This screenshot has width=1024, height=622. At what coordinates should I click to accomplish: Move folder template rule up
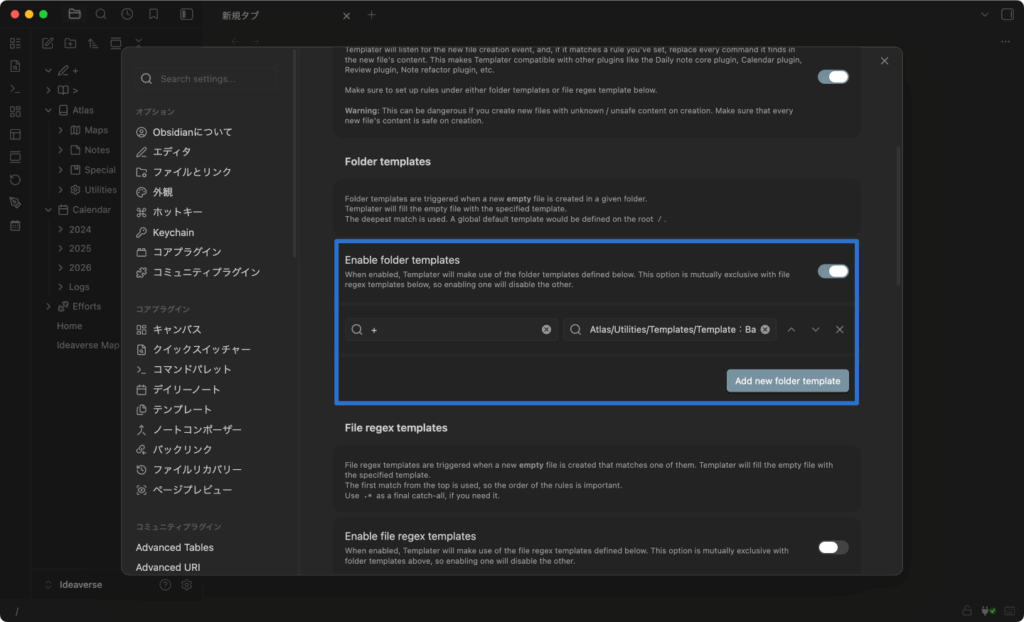click(x=792, y=330)
